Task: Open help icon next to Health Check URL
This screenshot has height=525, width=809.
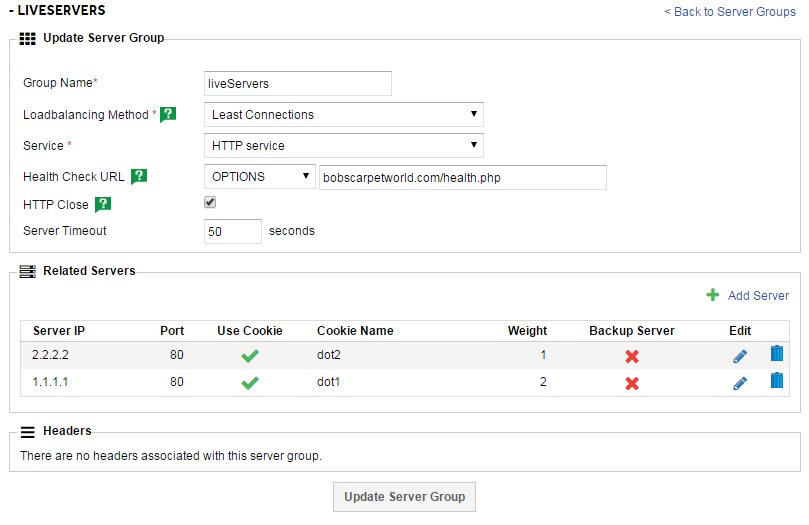Action: (139, 177)
